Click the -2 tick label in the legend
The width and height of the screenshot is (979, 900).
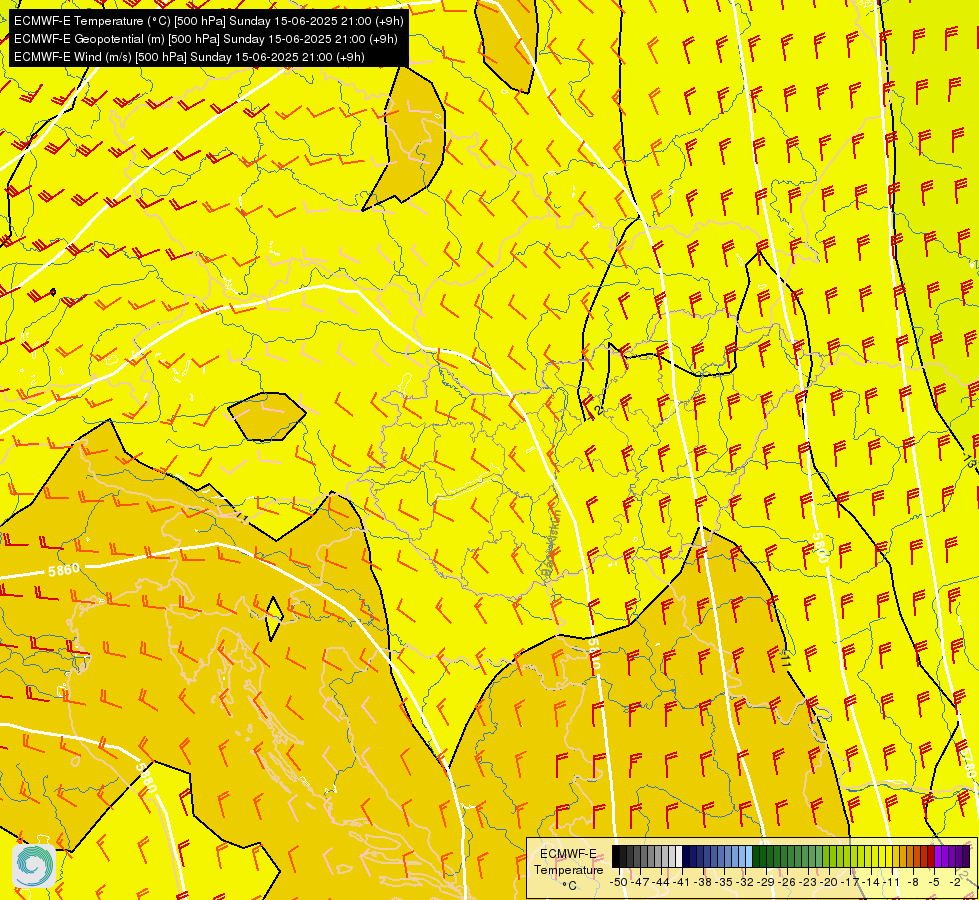pyautogui.click(x=955, y=882)
